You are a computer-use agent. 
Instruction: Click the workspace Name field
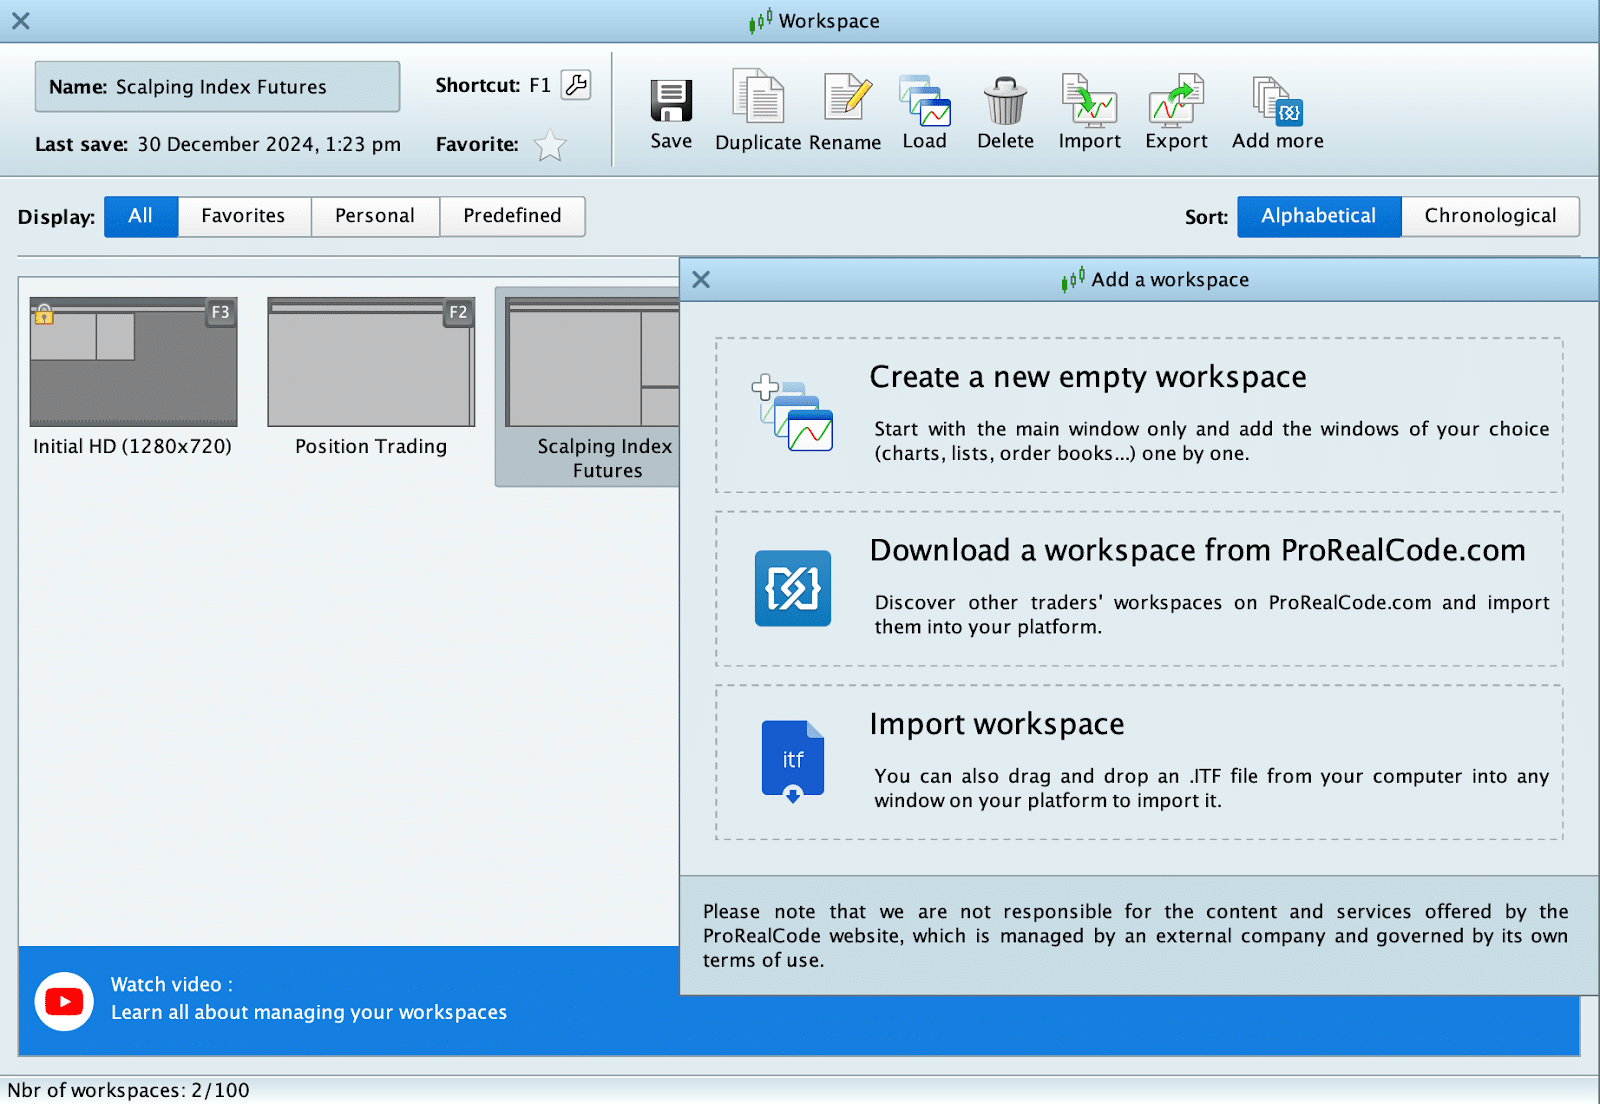(218, 87)
